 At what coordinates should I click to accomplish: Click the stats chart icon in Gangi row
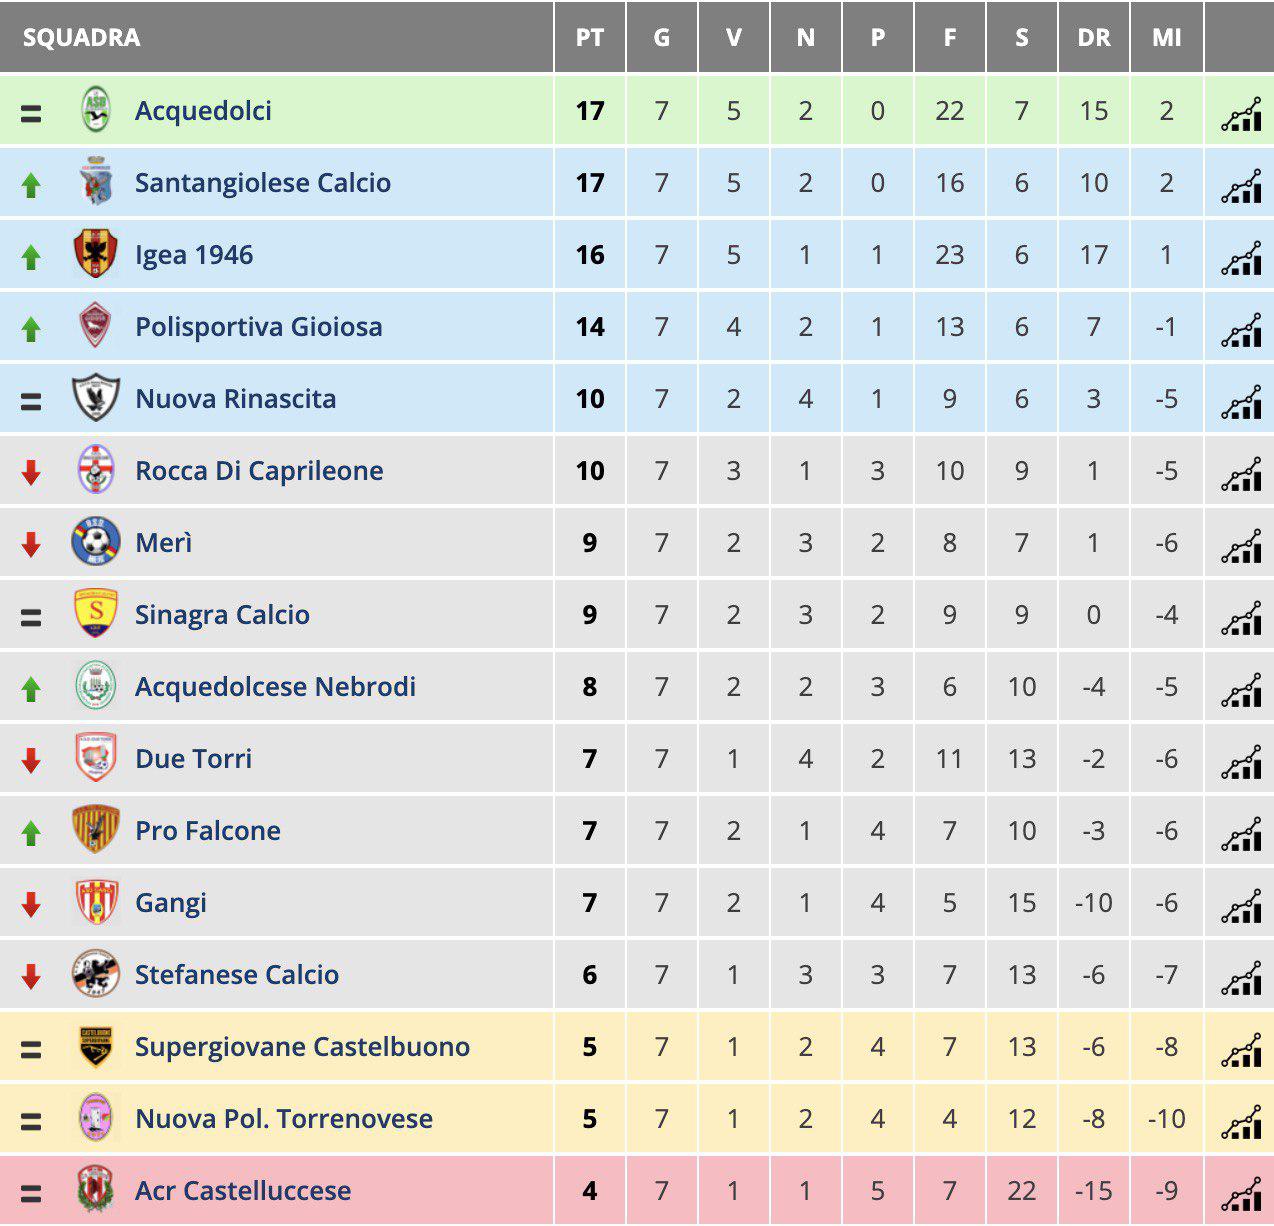pyautogui.click(x=1241, y=907)
